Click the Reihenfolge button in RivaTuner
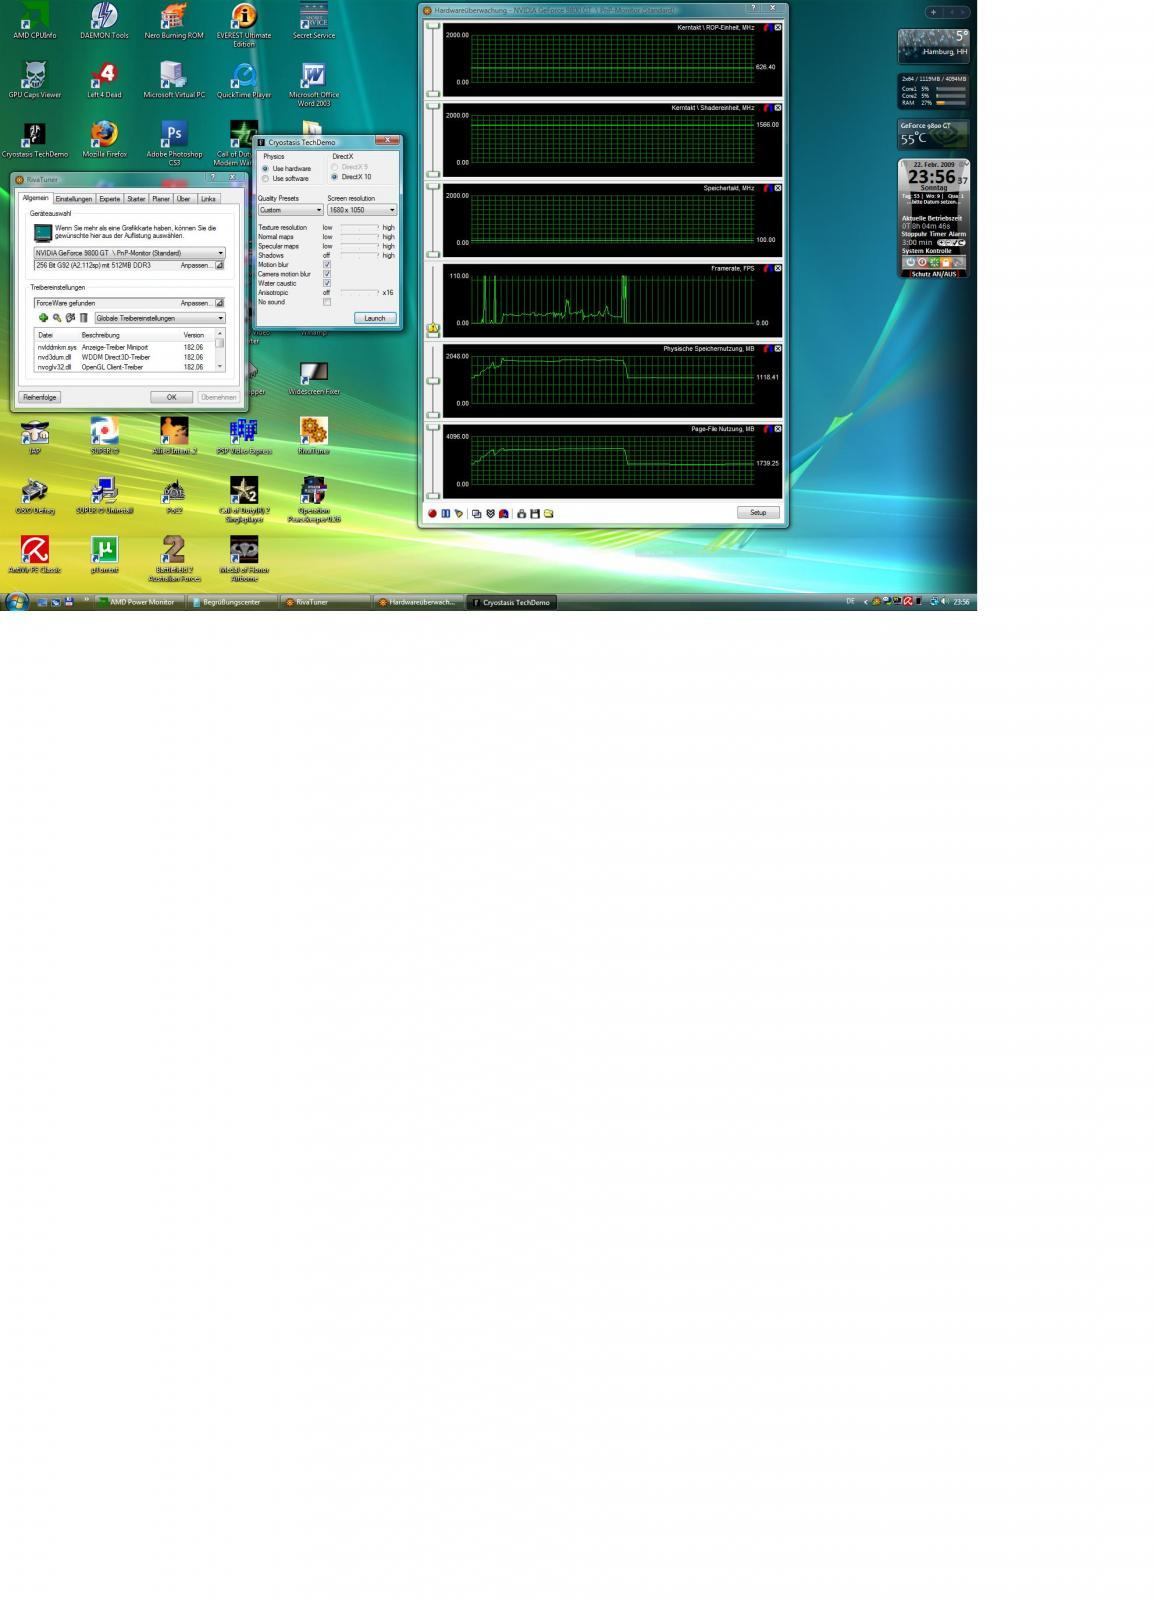 tap(40, 397)
